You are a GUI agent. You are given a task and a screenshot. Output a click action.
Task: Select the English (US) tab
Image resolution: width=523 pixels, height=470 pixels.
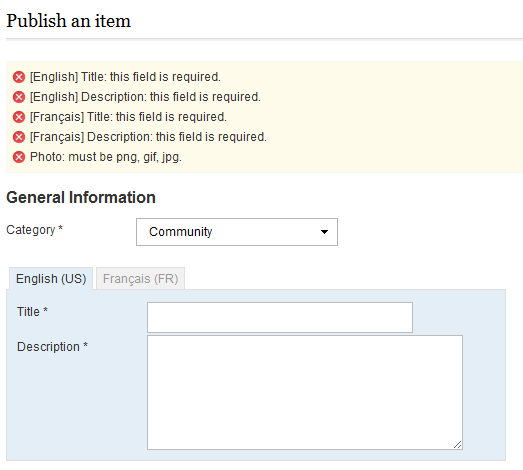[51, 279]
